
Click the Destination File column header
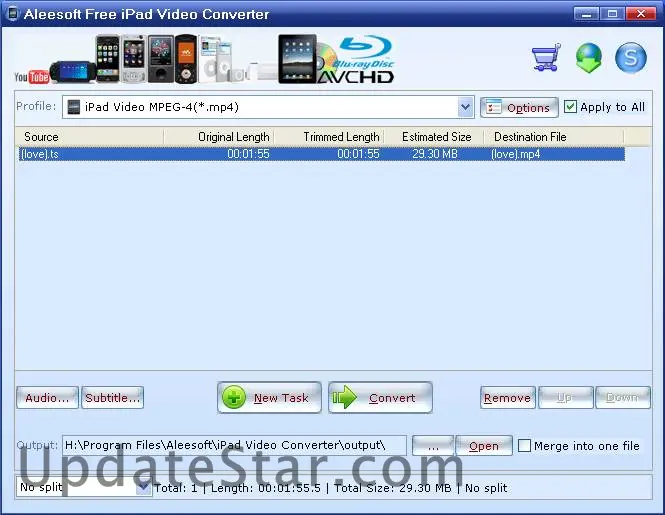point(553,137)
